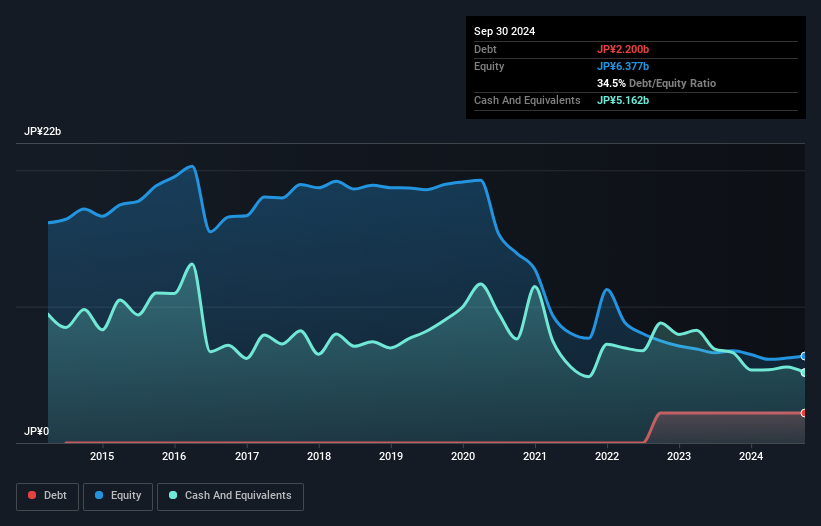This screenshot has width=821, height=526.
Task: Click the JP¥0 axis label
Action: [36, 431]
